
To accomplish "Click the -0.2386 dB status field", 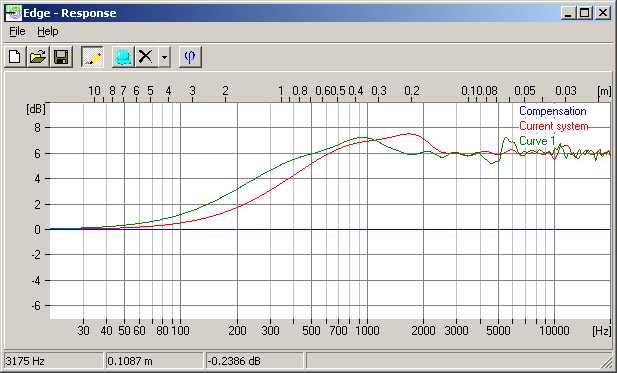I will click(x=255, y=360).
